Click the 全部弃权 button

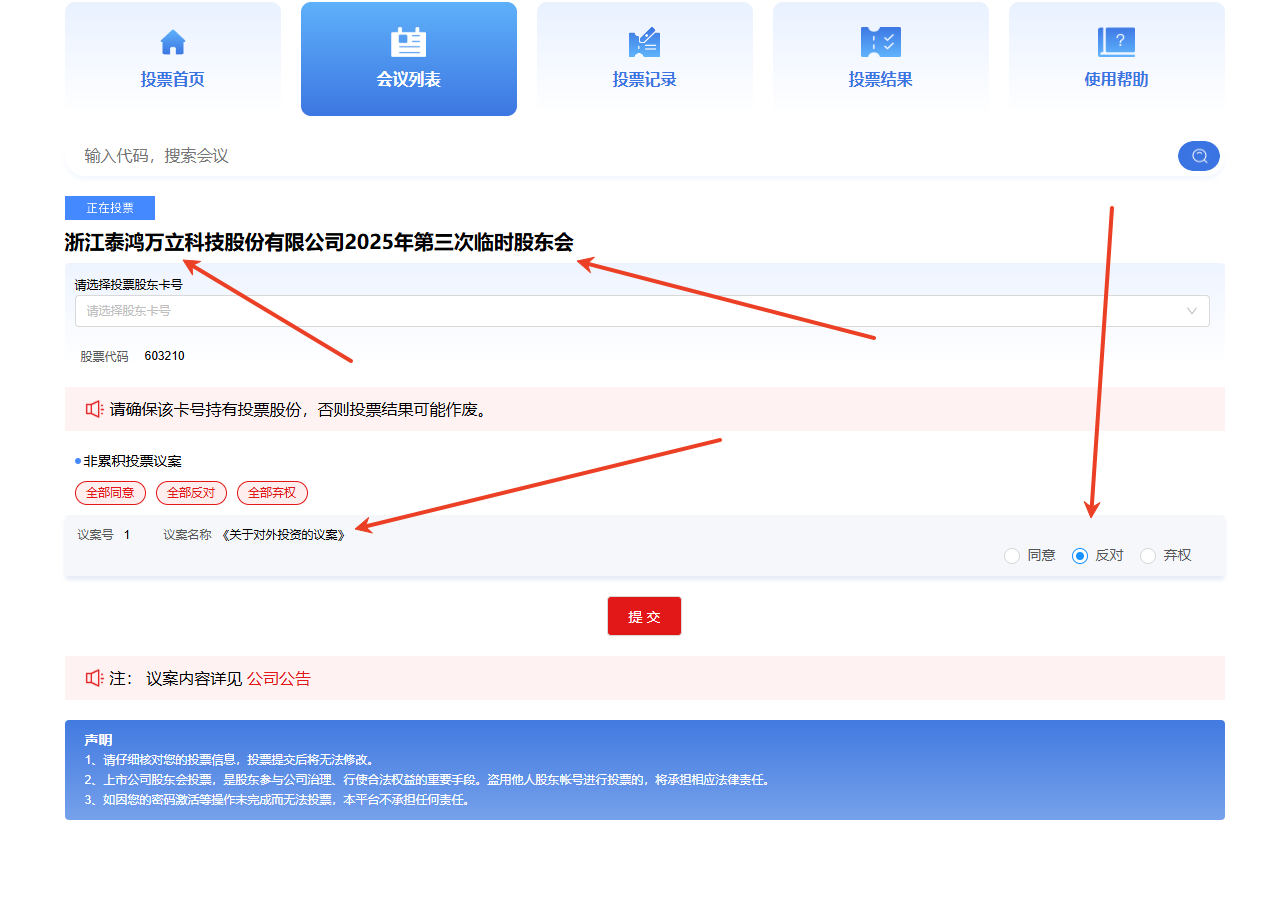coord(272,493)
